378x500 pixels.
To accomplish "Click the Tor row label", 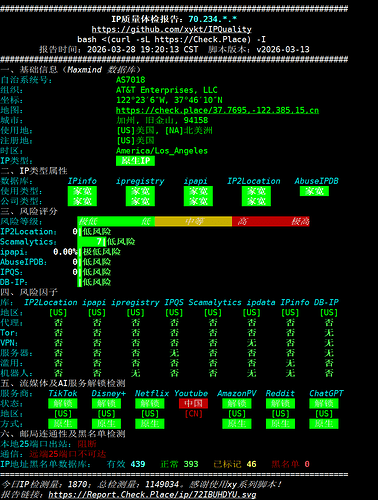I will pos(9,333).
